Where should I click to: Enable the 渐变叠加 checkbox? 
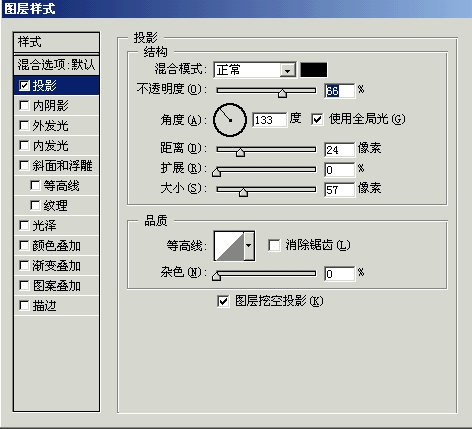(x=24, y=266)
